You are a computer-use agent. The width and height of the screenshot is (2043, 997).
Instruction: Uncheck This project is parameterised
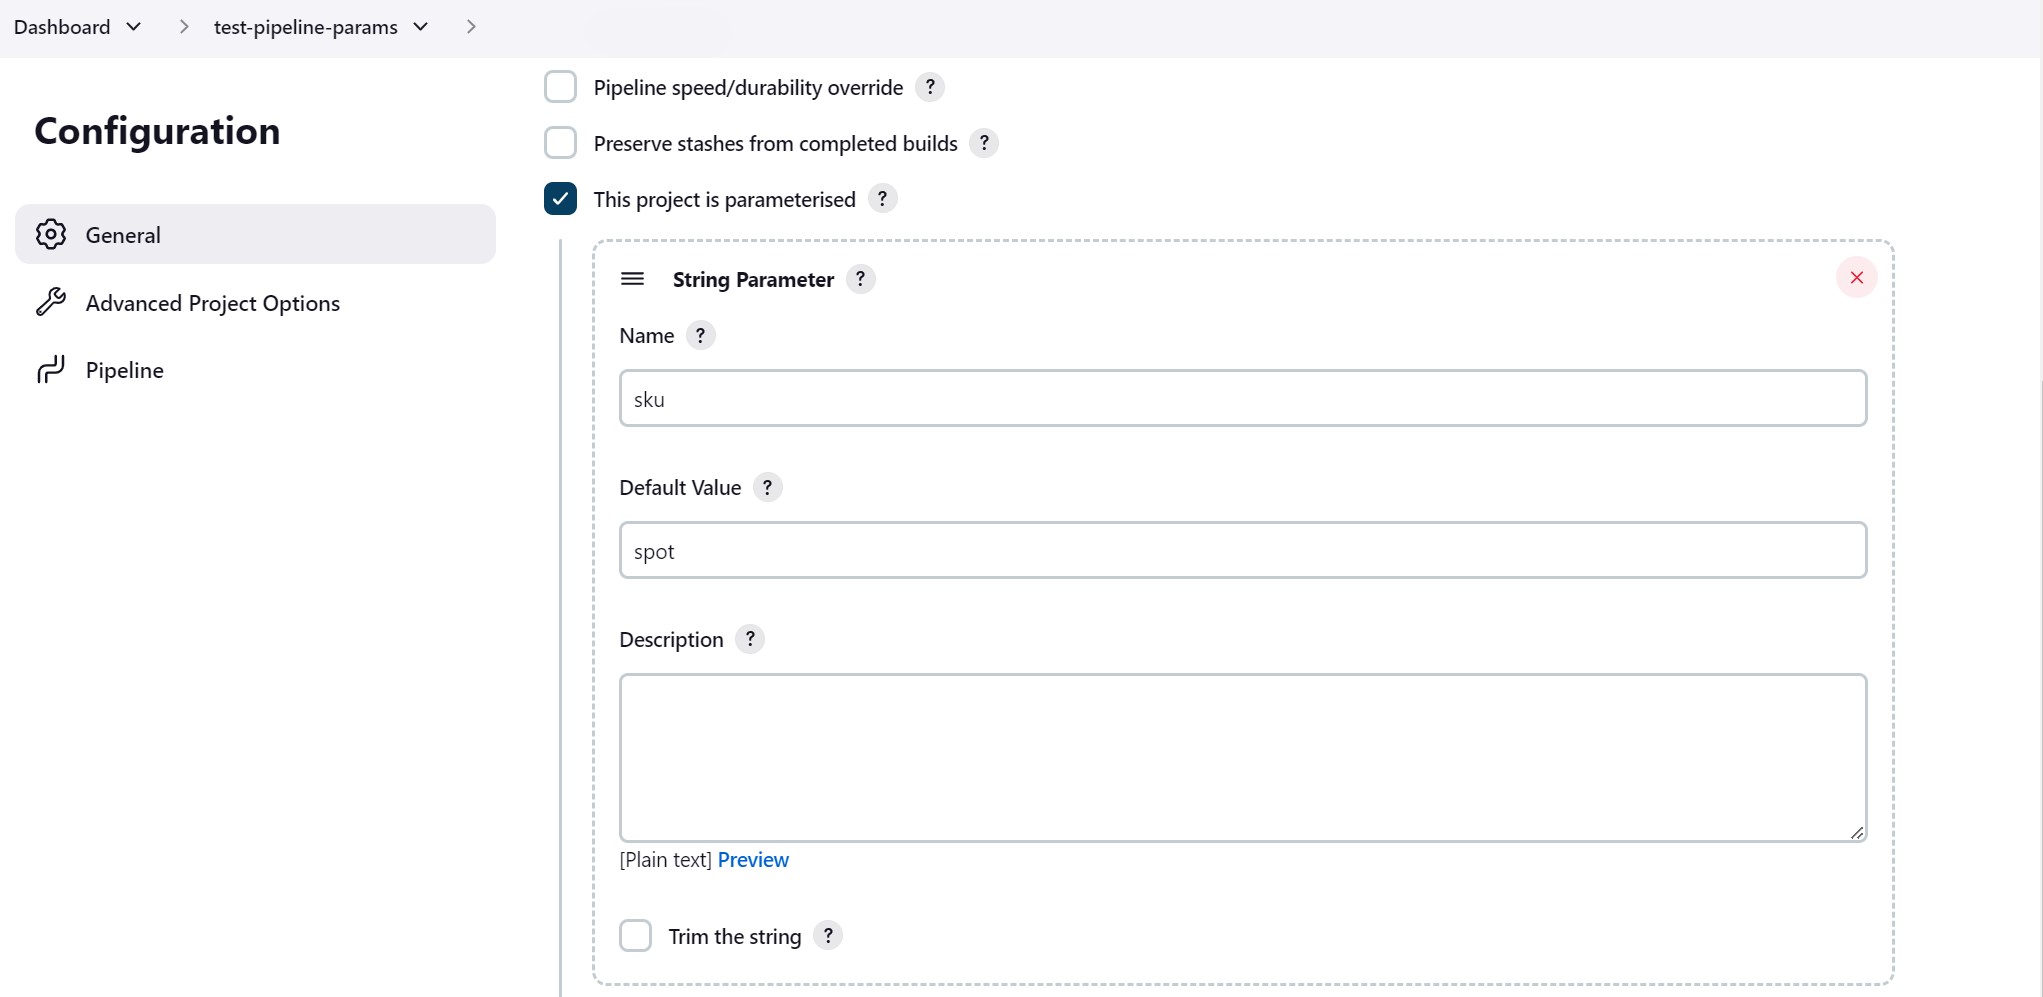(x=560, y=199)
